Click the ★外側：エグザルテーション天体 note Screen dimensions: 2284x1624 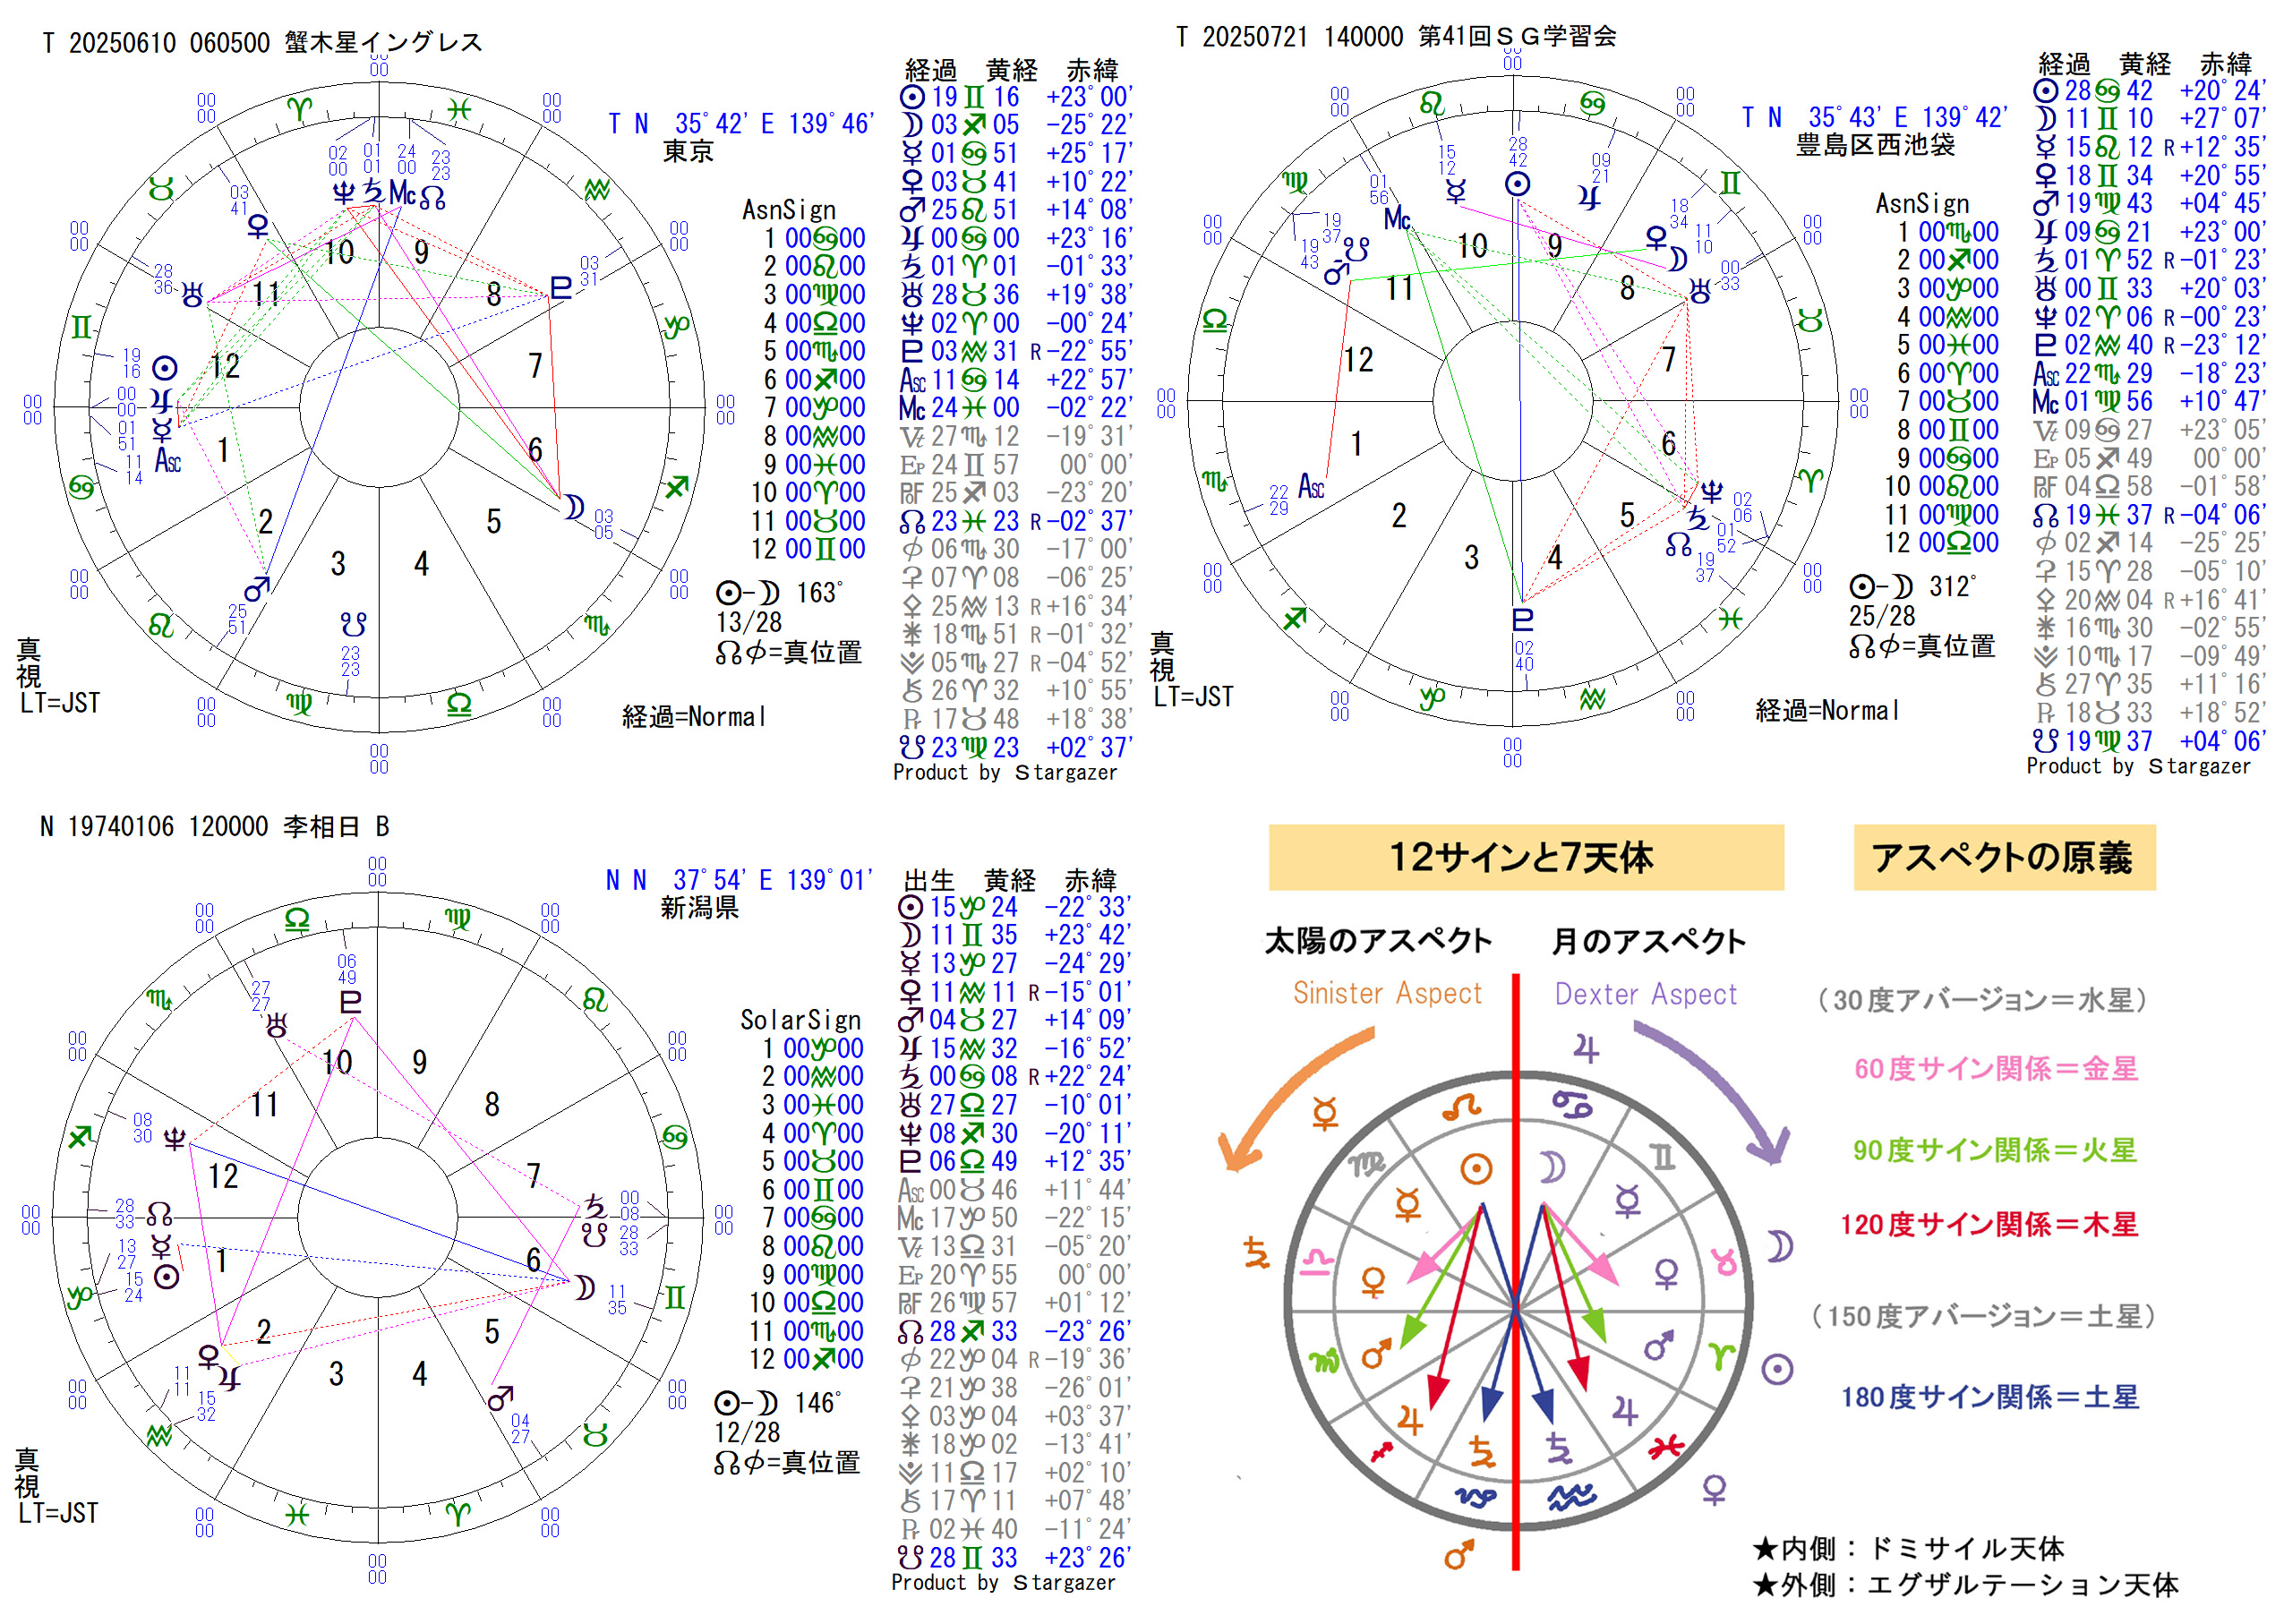1965,1584
